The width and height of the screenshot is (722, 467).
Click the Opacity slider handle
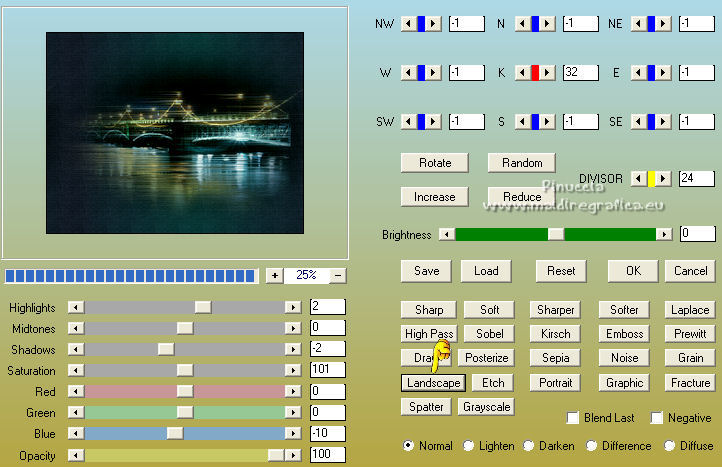[x=276, y=455]
